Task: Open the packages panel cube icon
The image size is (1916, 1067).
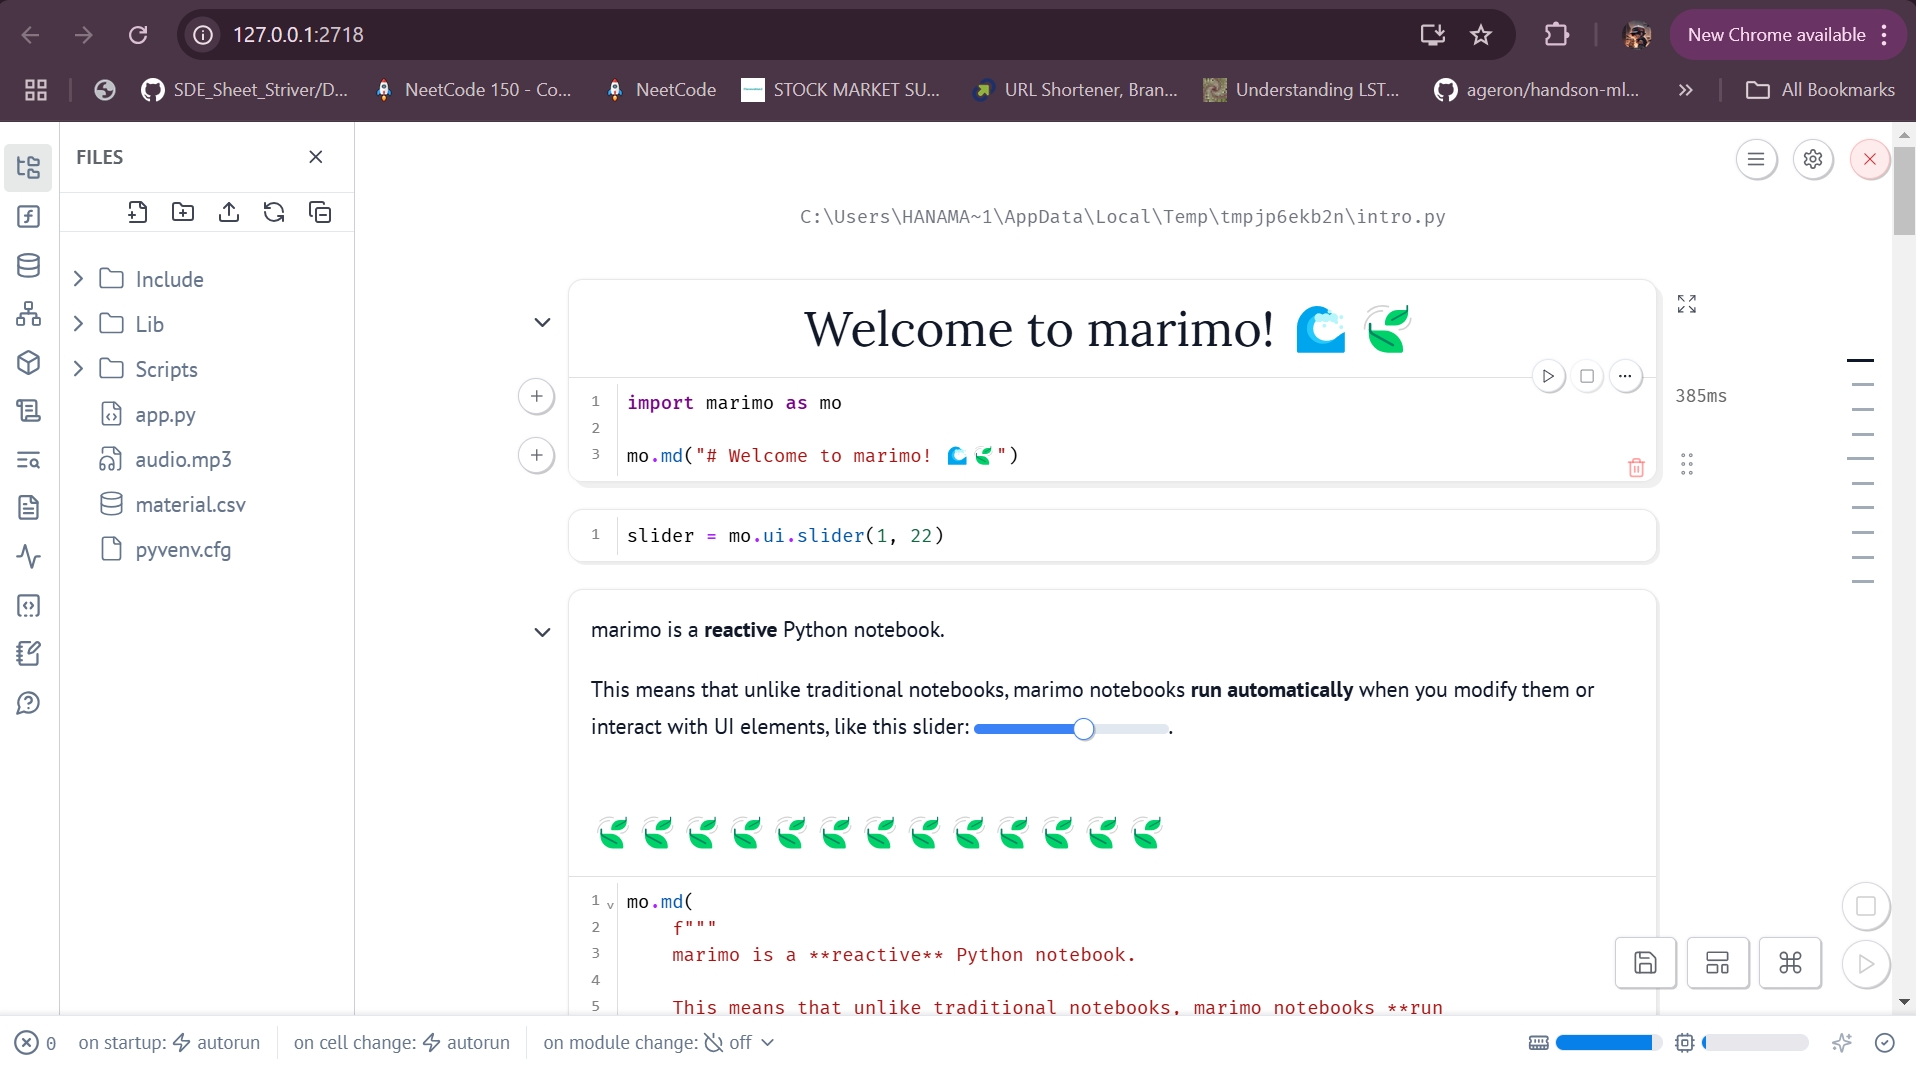Action: click(28, 362)
